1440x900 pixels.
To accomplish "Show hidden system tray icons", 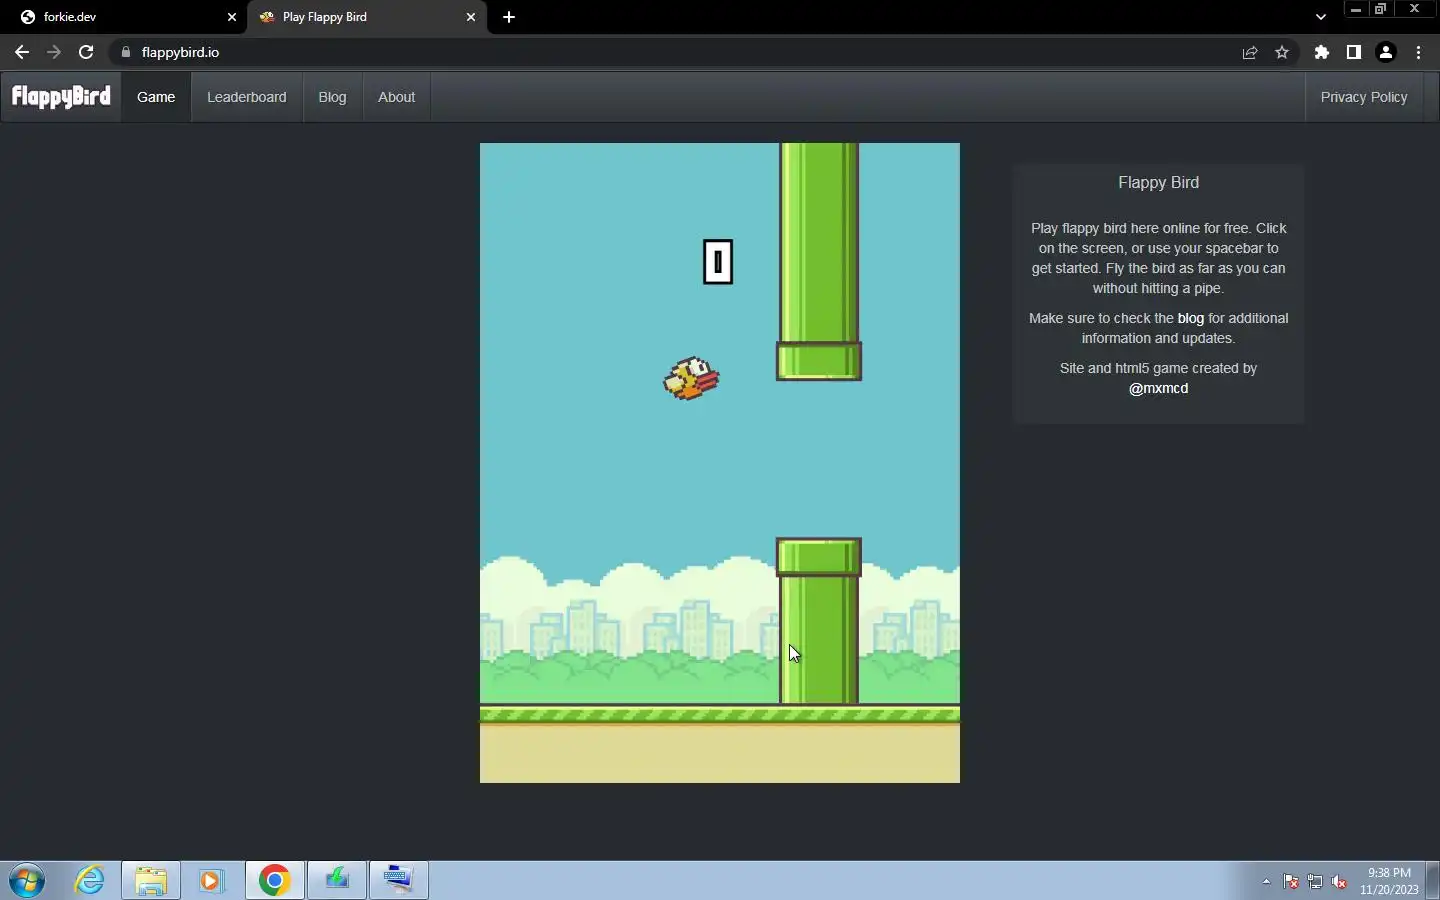I will tap(1266, 881).
